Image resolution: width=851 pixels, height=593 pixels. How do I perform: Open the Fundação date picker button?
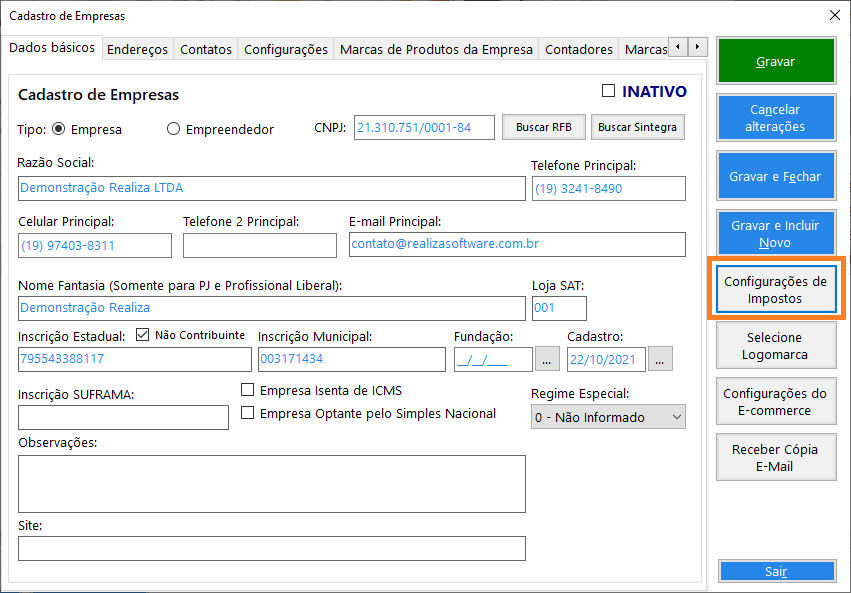click(547, 359)
